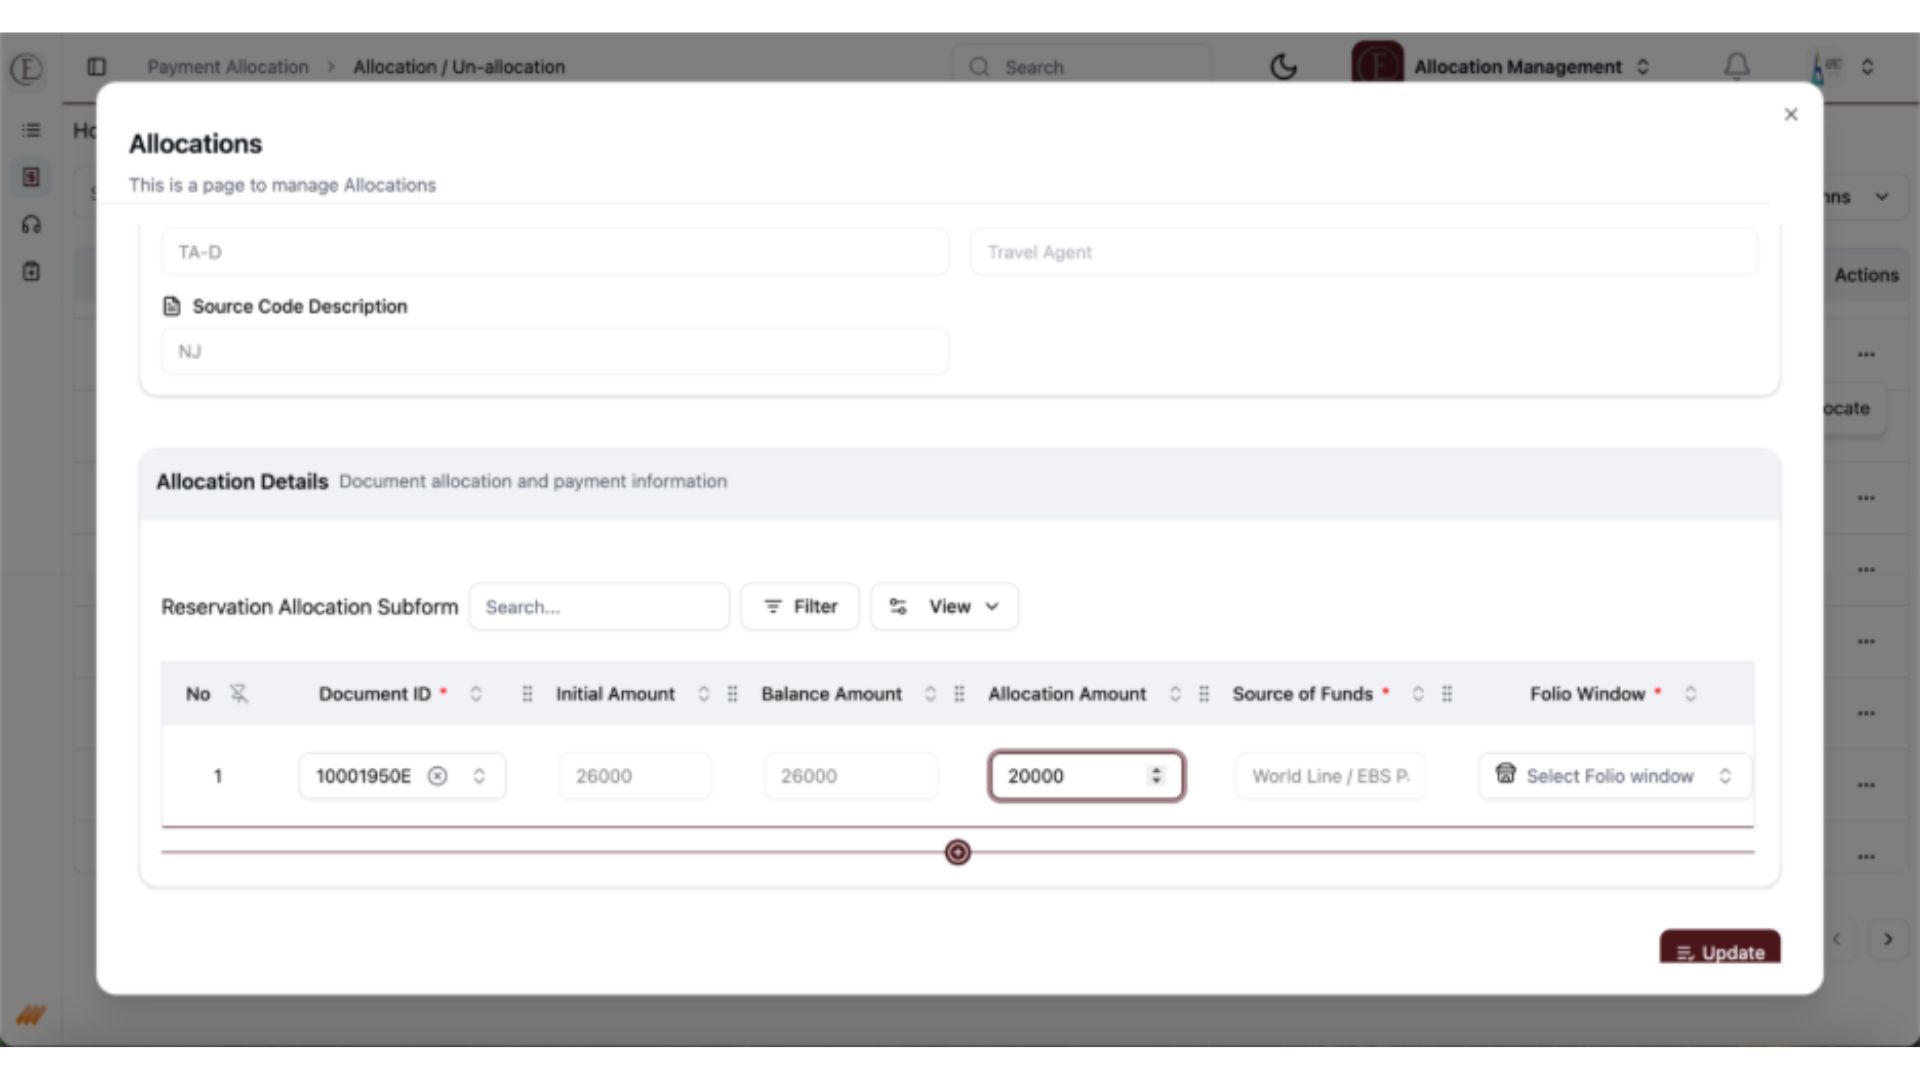Image resolution: width=1920 pixels, height=1080 pixels.
Task: Click the Filter button
Action: point(800,607)
